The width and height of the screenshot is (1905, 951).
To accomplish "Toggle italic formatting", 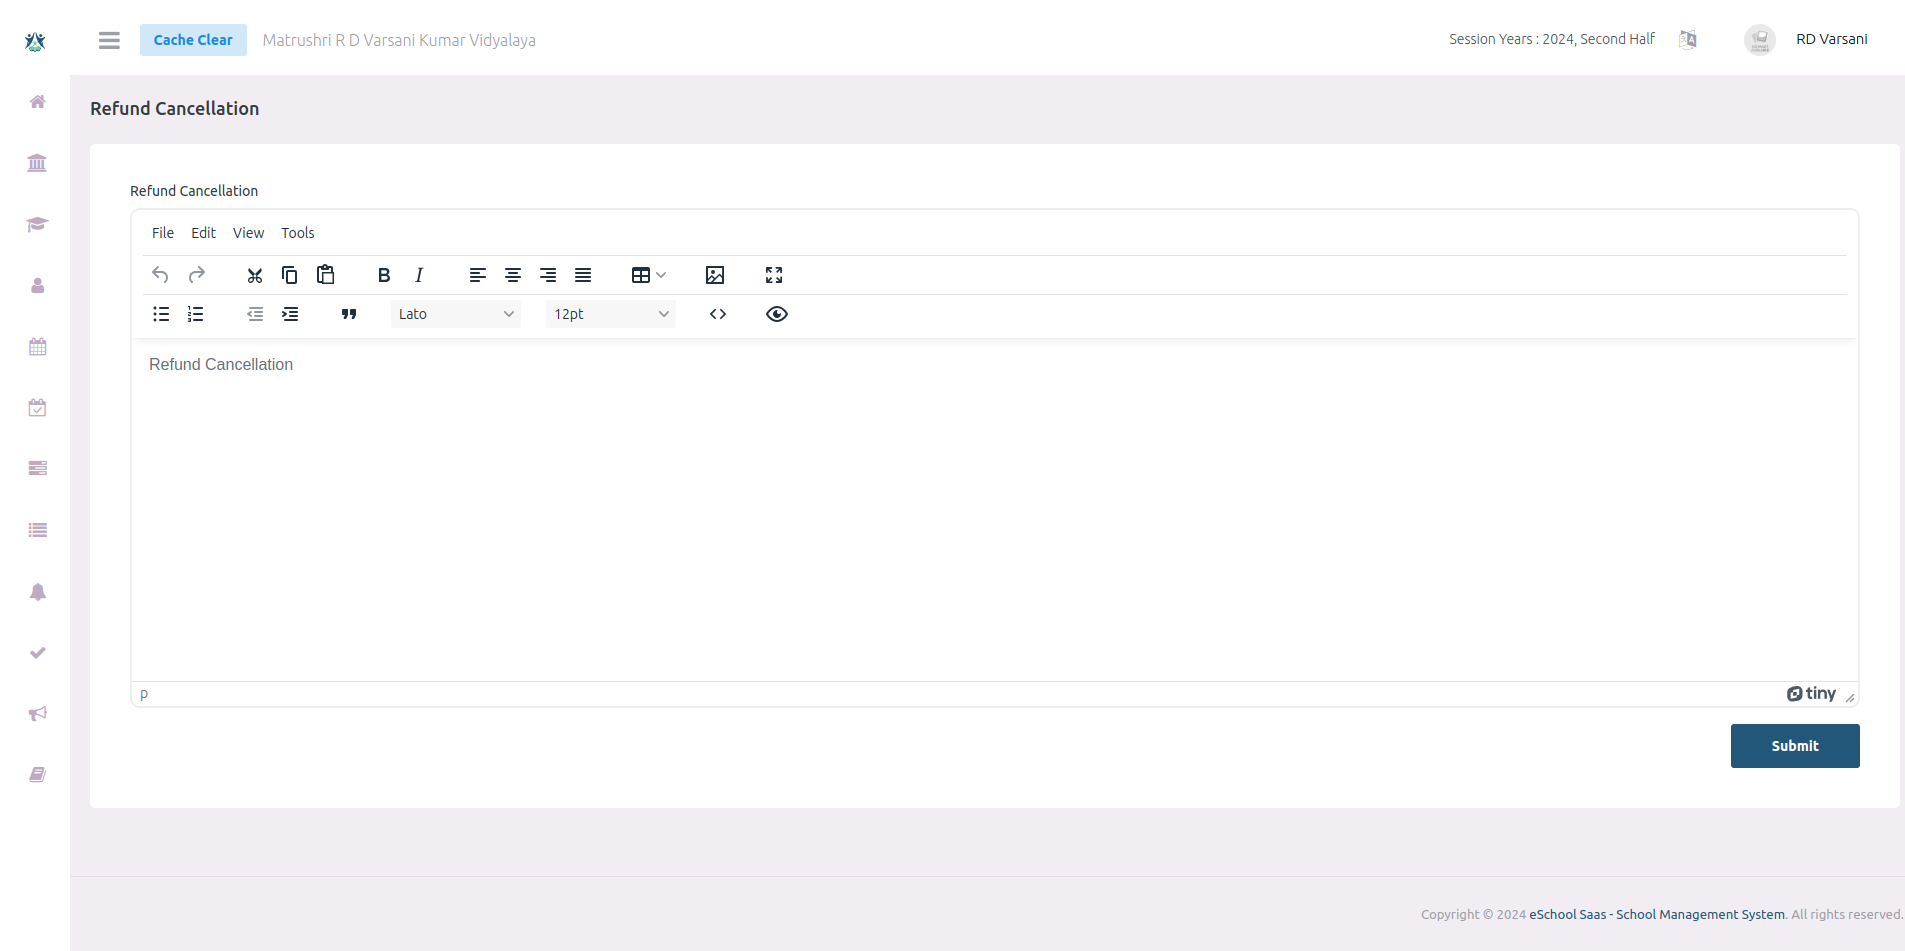I will tap(419, 275).
